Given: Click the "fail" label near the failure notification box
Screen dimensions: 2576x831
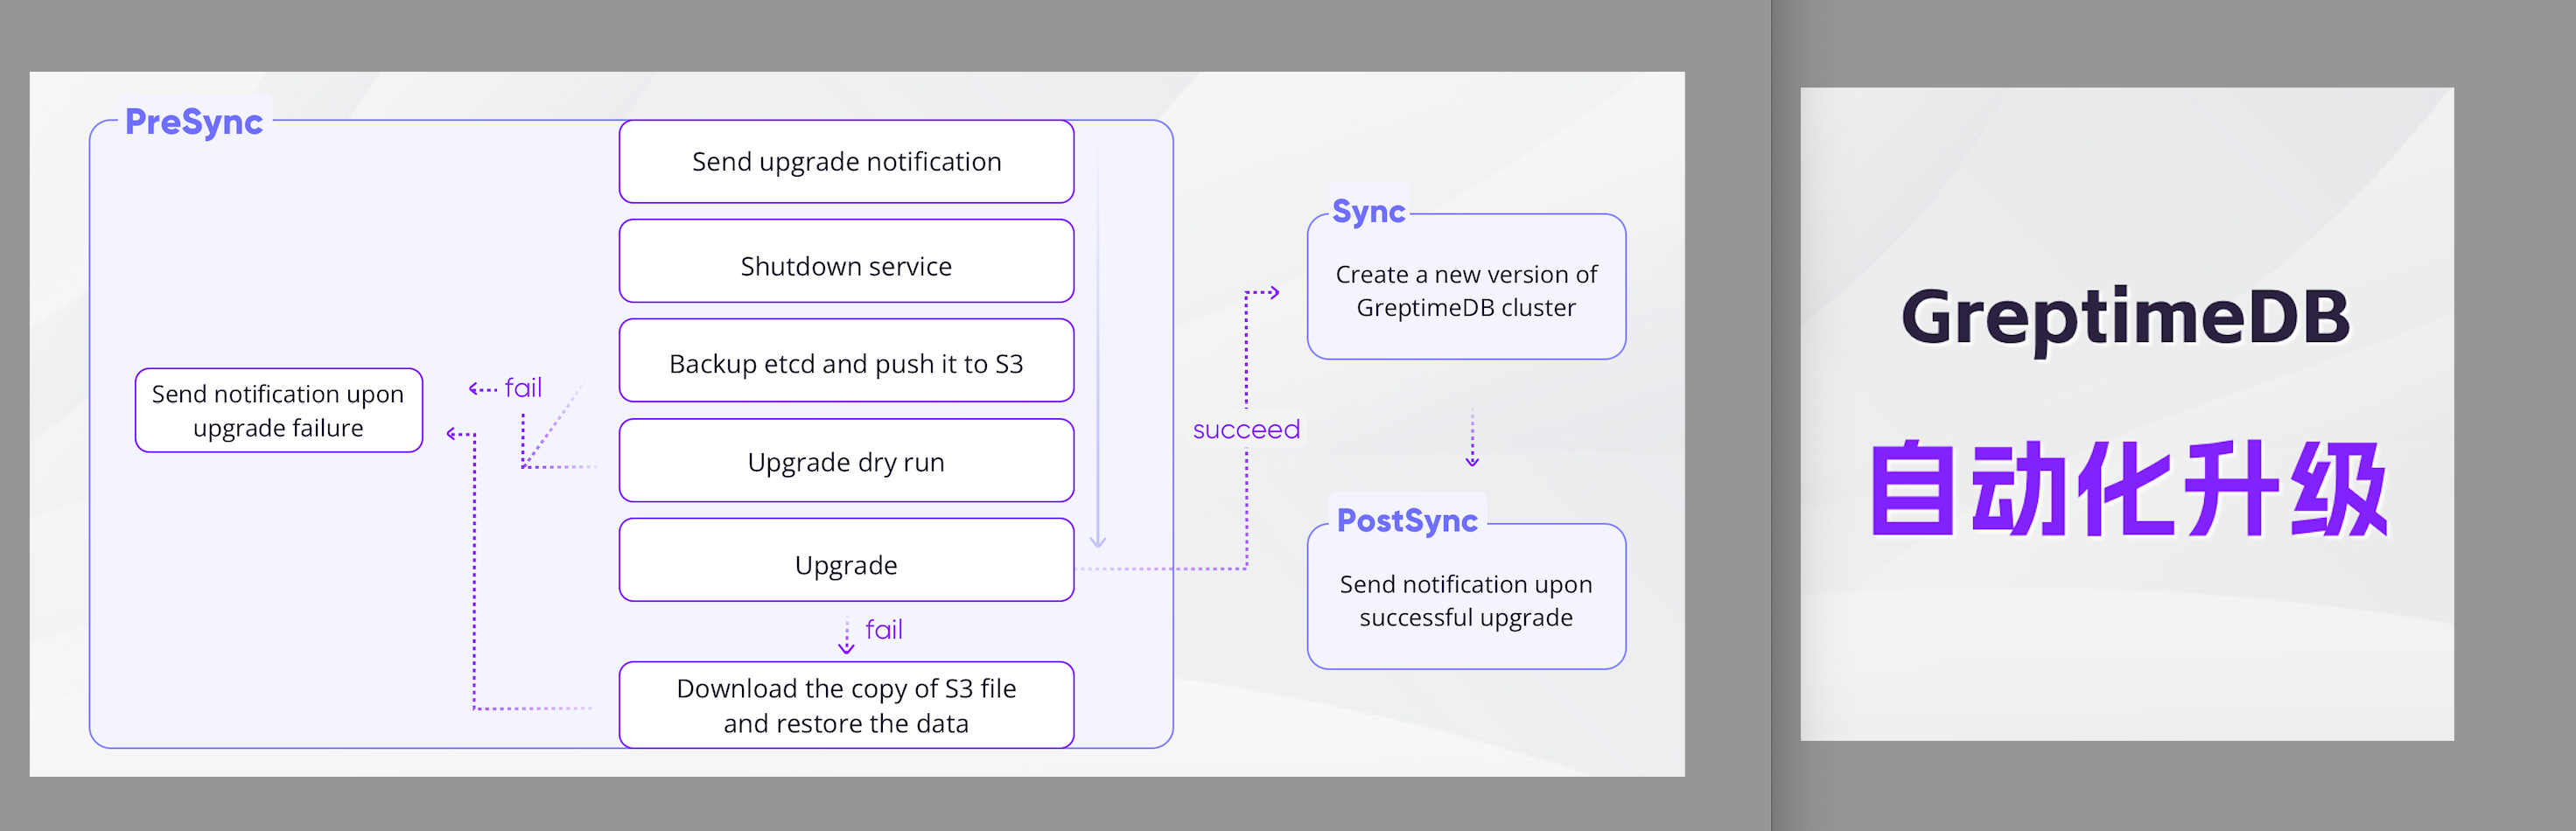Looking at the screenshot, I should (523, 387).
